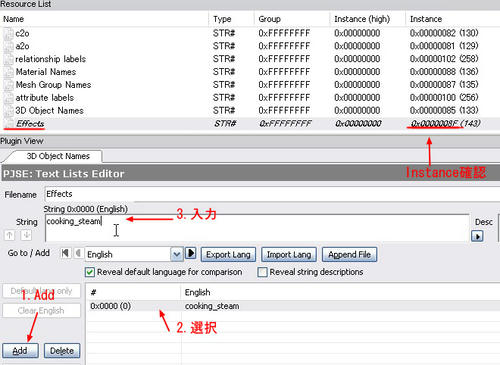Image resolution: width=500 pixels, height=365 pixels.
Task: Click the String field with cooking_steam
Action: tap(257, 228)
